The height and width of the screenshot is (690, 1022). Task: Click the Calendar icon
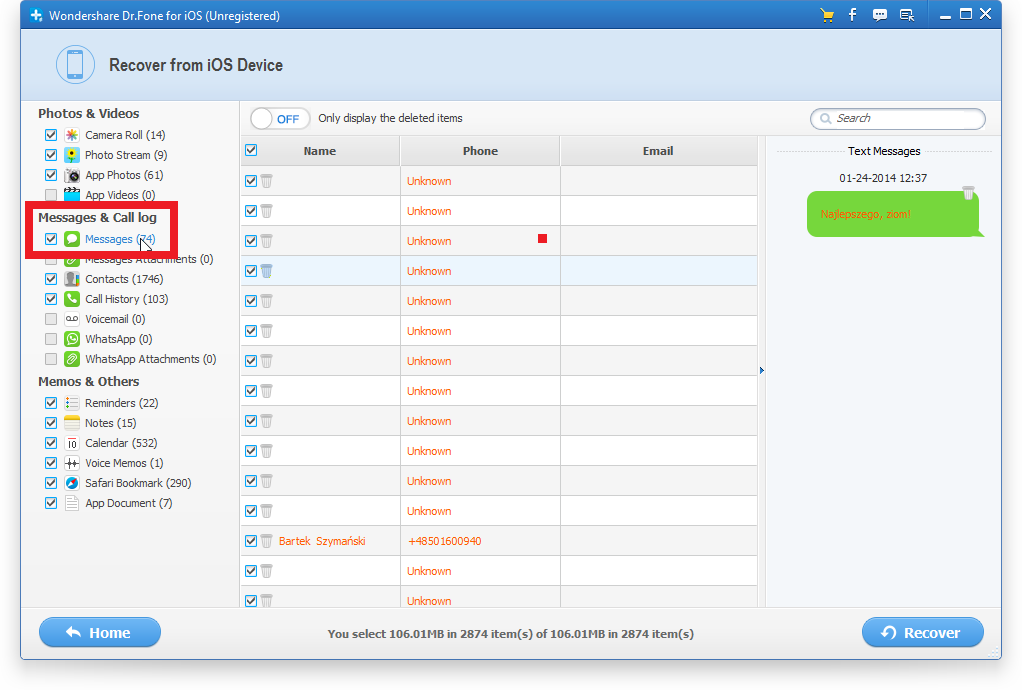coord(72,443)
